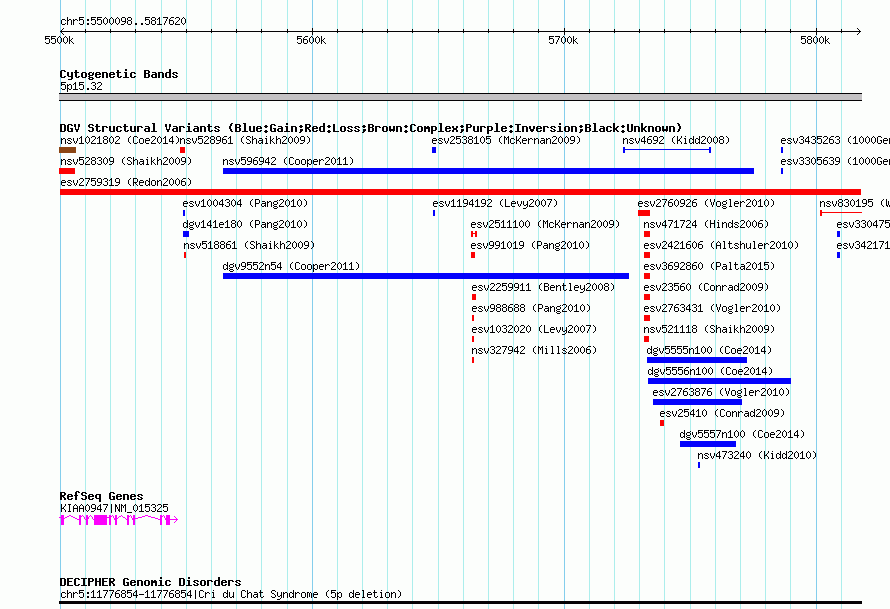Open the esv2511100 (McKernan2009) label
Screen dimensions: 890x609
point(545,224)
